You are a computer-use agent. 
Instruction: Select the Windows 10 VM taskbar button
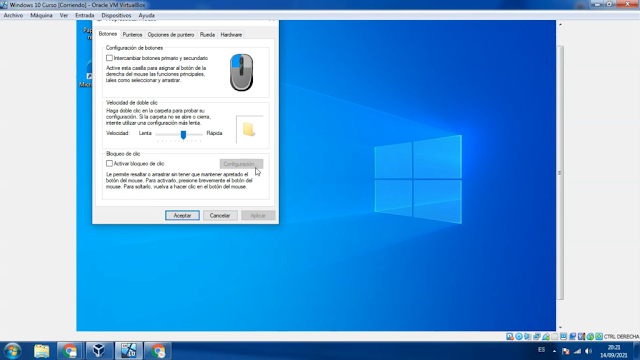pos(129,351)
